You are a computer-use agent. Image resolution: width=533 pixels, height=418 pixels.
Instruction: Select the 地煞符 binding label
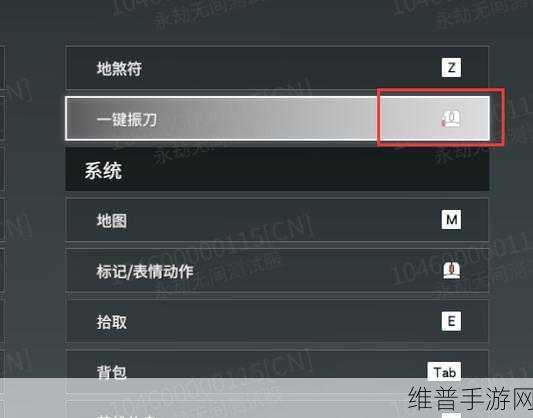(x=119, y=68)
